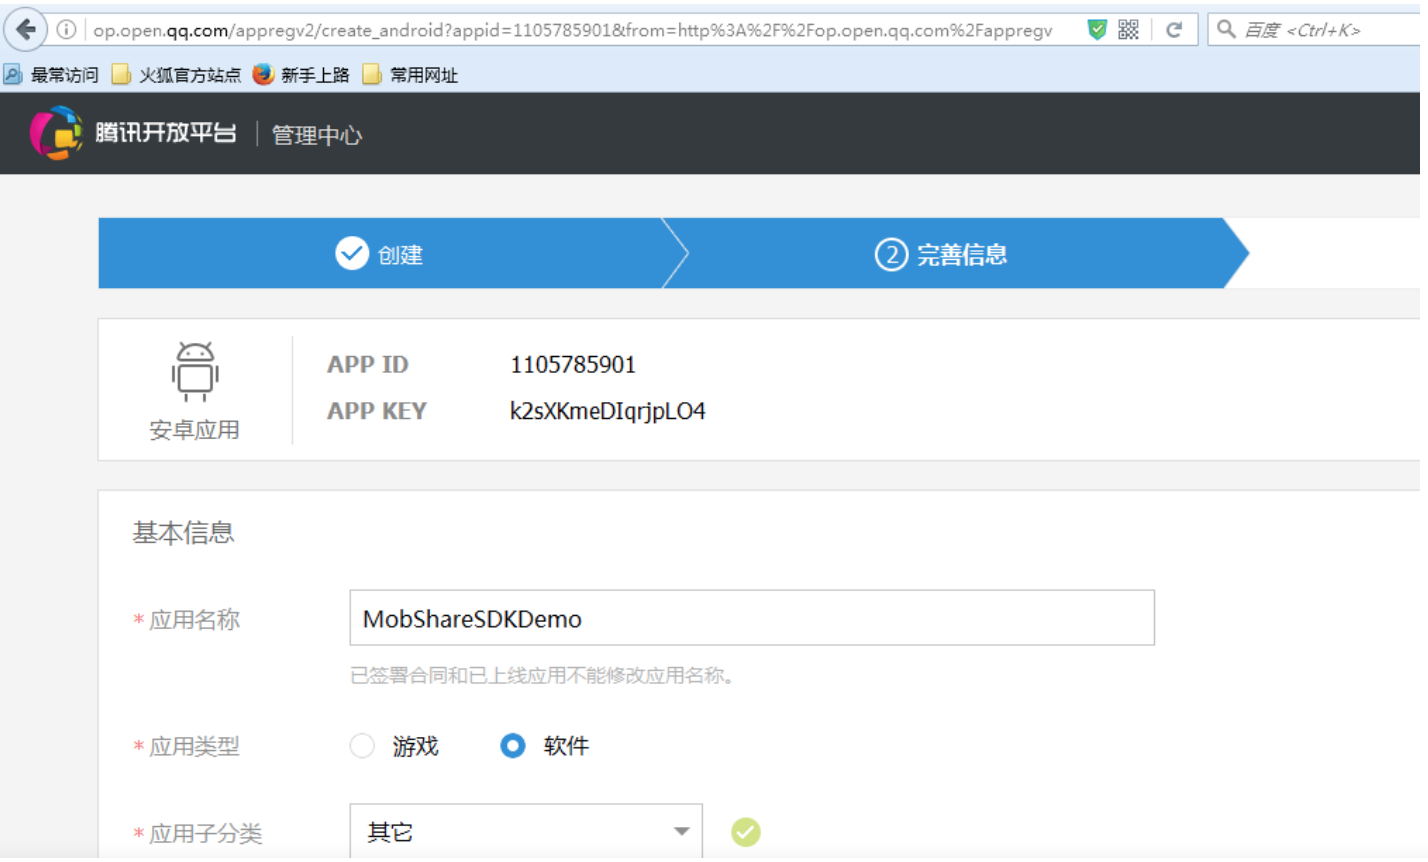Click the browser back arrow button
Image resolution: width=1428 pixels, height=862 pixels.
(26, 30)
